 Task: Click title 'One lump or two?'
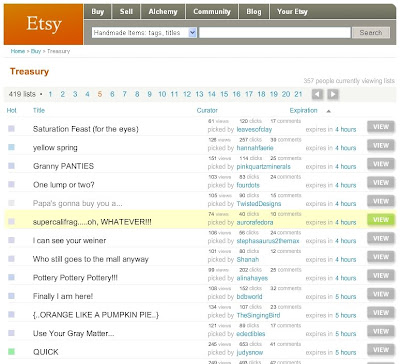[64, 185]
